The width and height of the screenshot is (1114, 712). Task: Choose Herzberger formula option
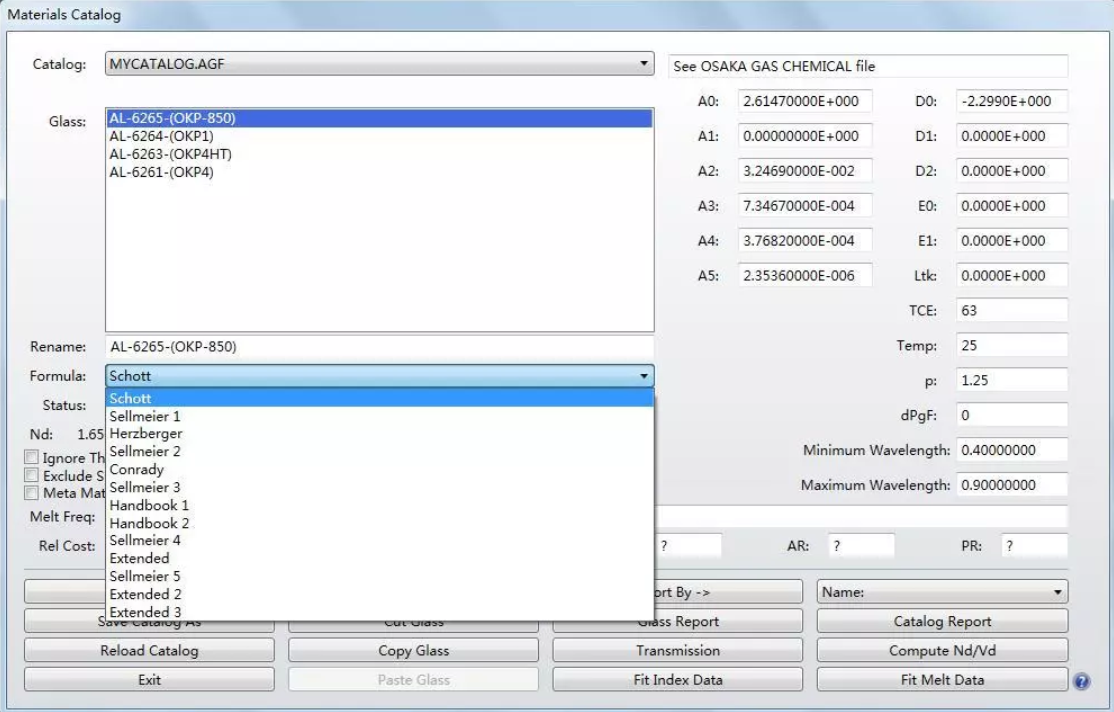(146, 434)
